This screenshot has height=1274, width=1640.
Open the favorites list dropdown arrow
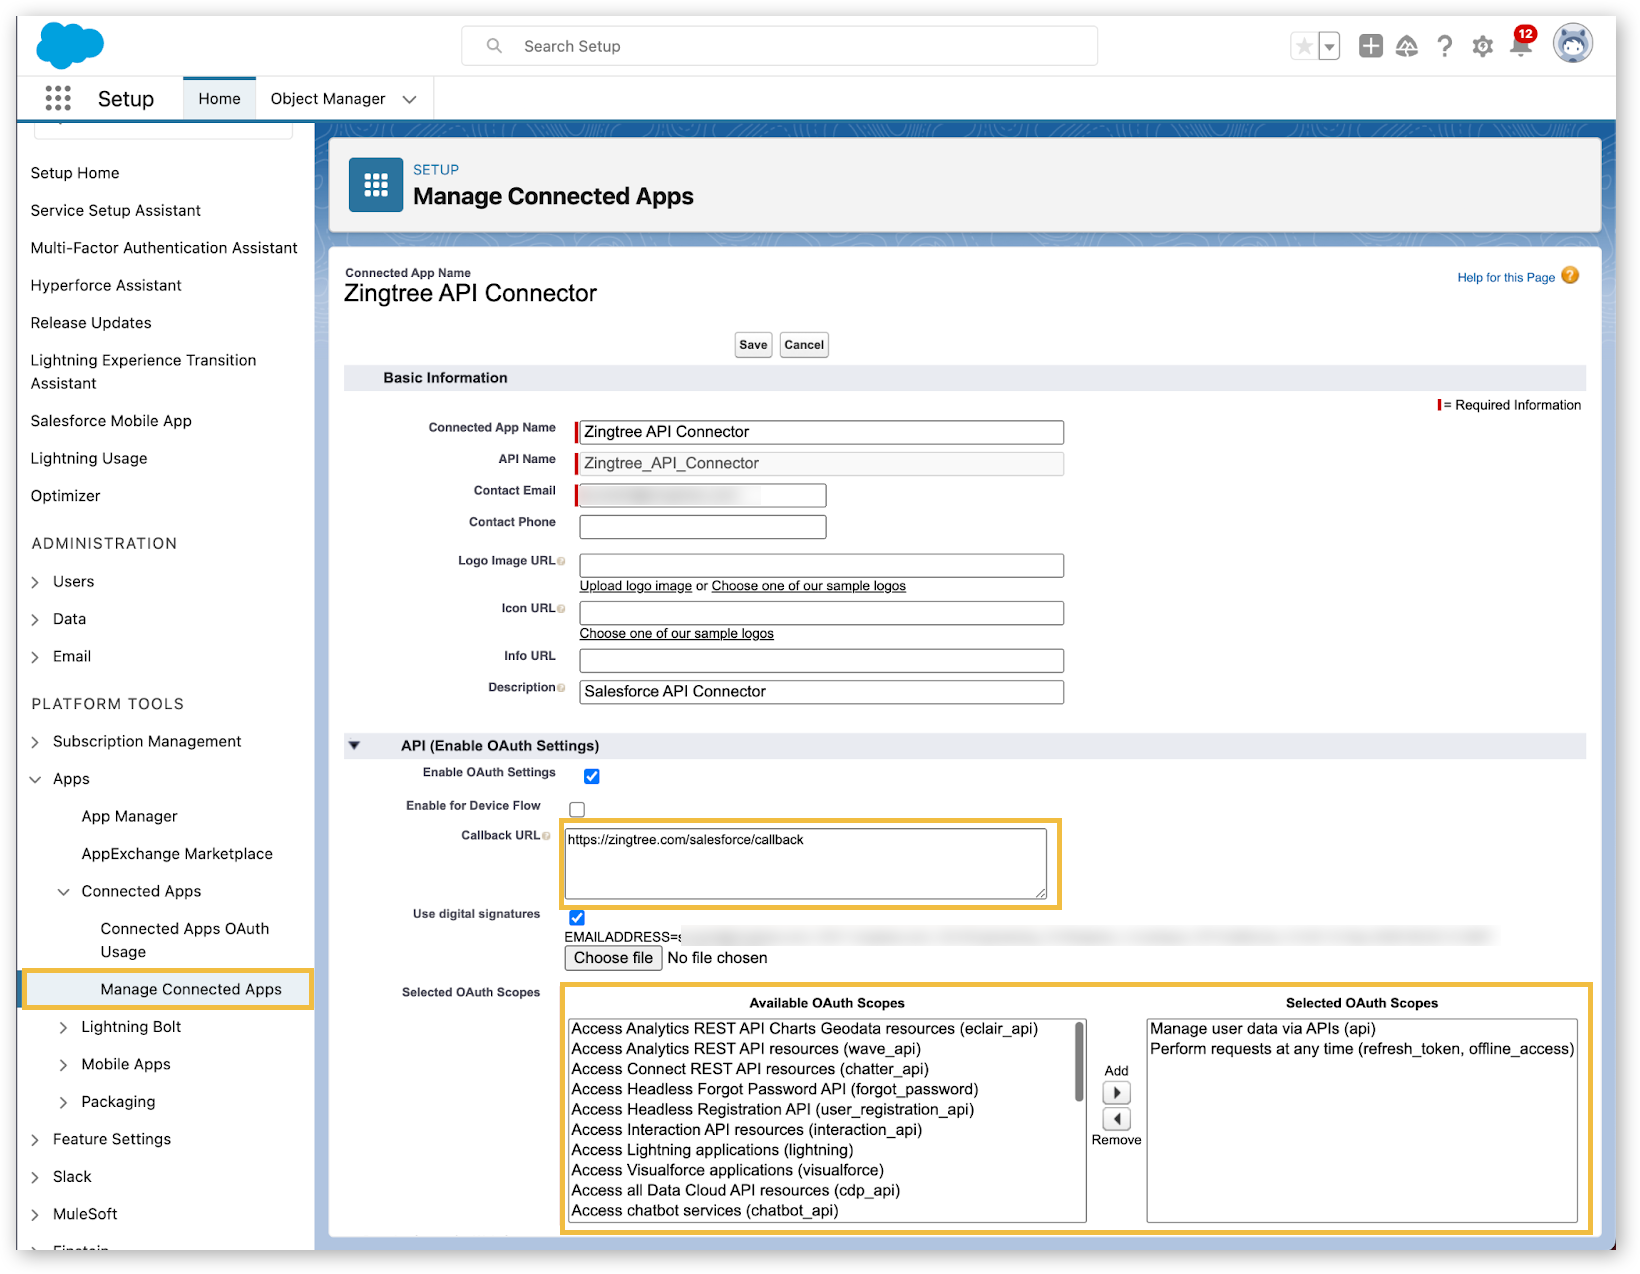coord(1329,46)
